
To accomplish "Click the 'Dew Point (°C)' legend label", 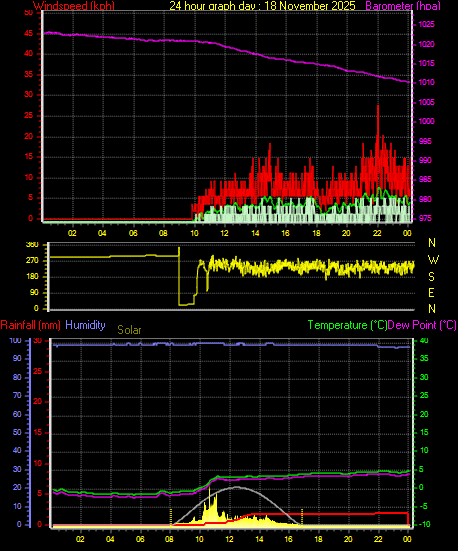I will (x=422, y=325).
